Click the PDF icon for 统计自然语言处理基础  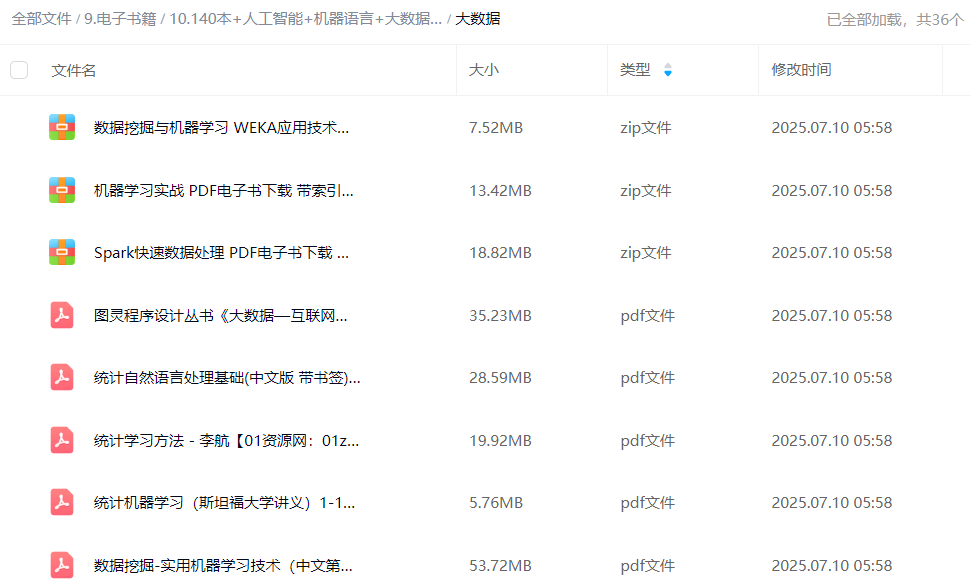(62, 378)
